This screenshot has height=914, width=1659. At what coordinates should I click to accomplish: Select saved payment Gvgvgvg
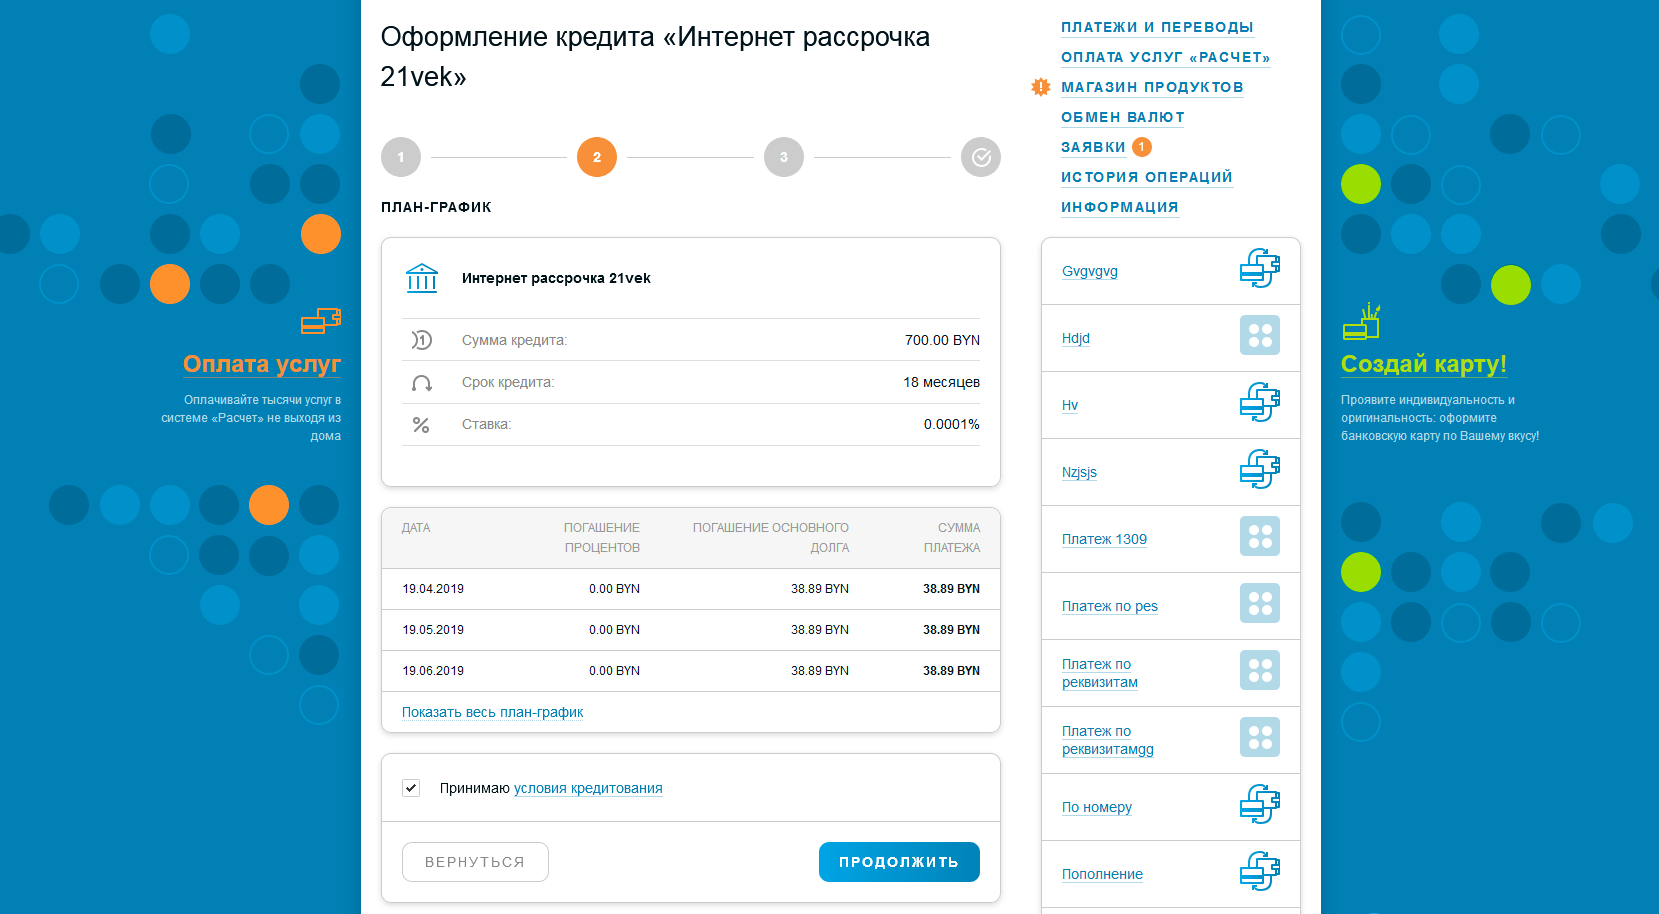[x=1090, y=271]
